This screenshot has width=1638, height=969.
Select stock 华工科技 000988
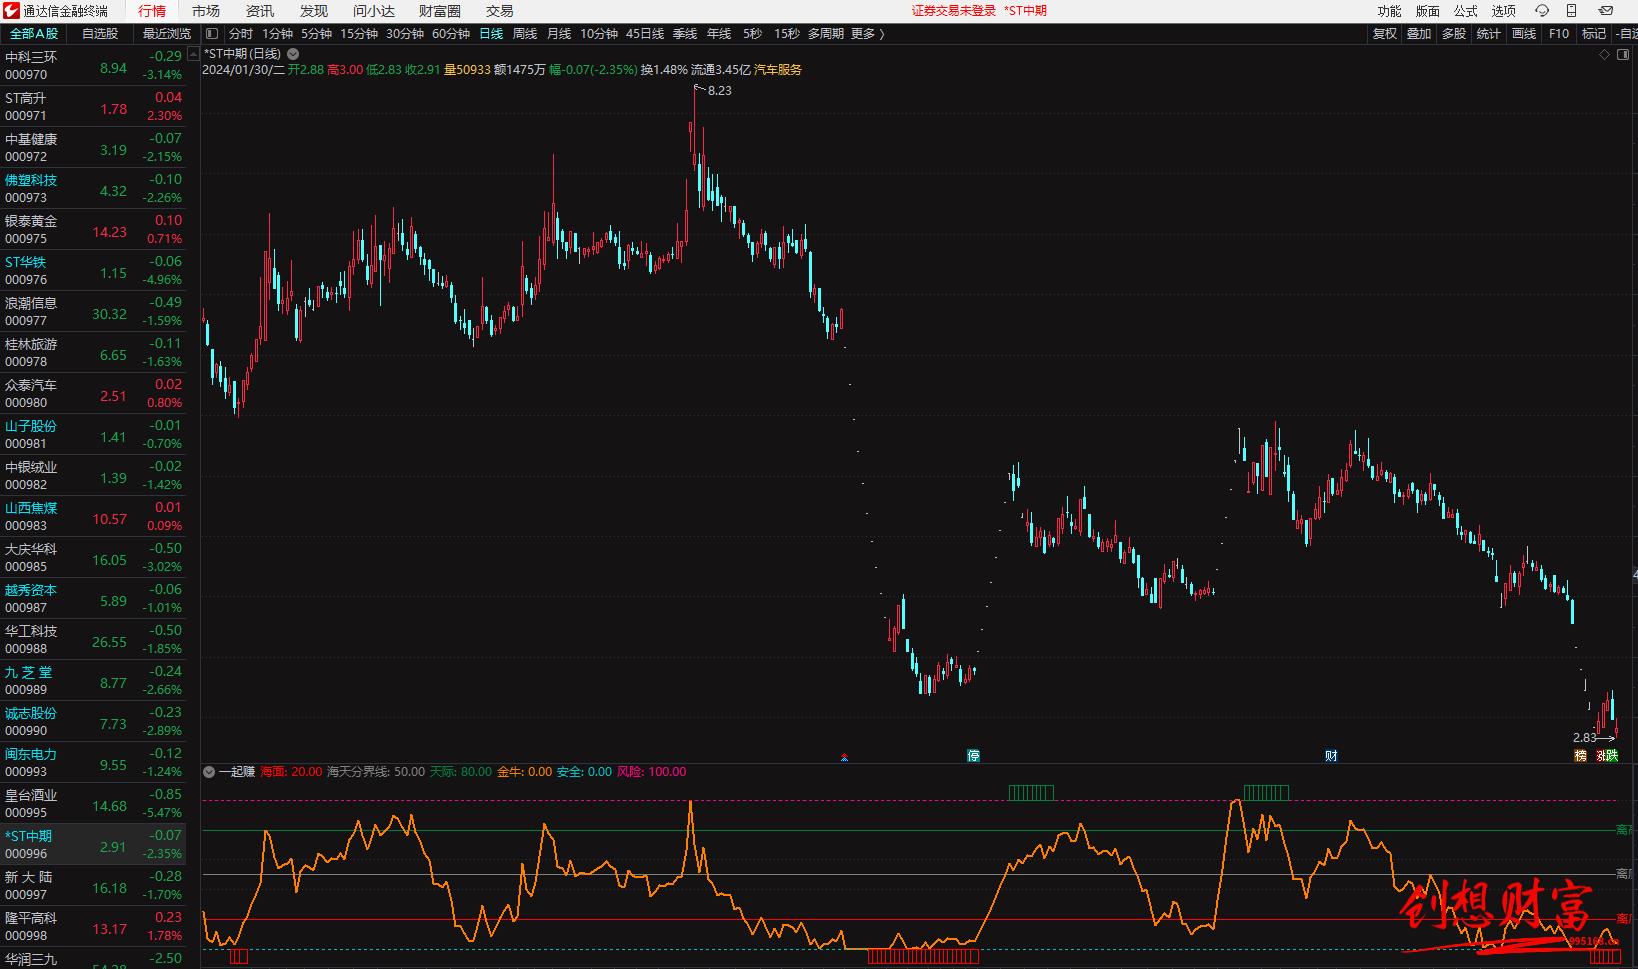(x=93, y=640)
